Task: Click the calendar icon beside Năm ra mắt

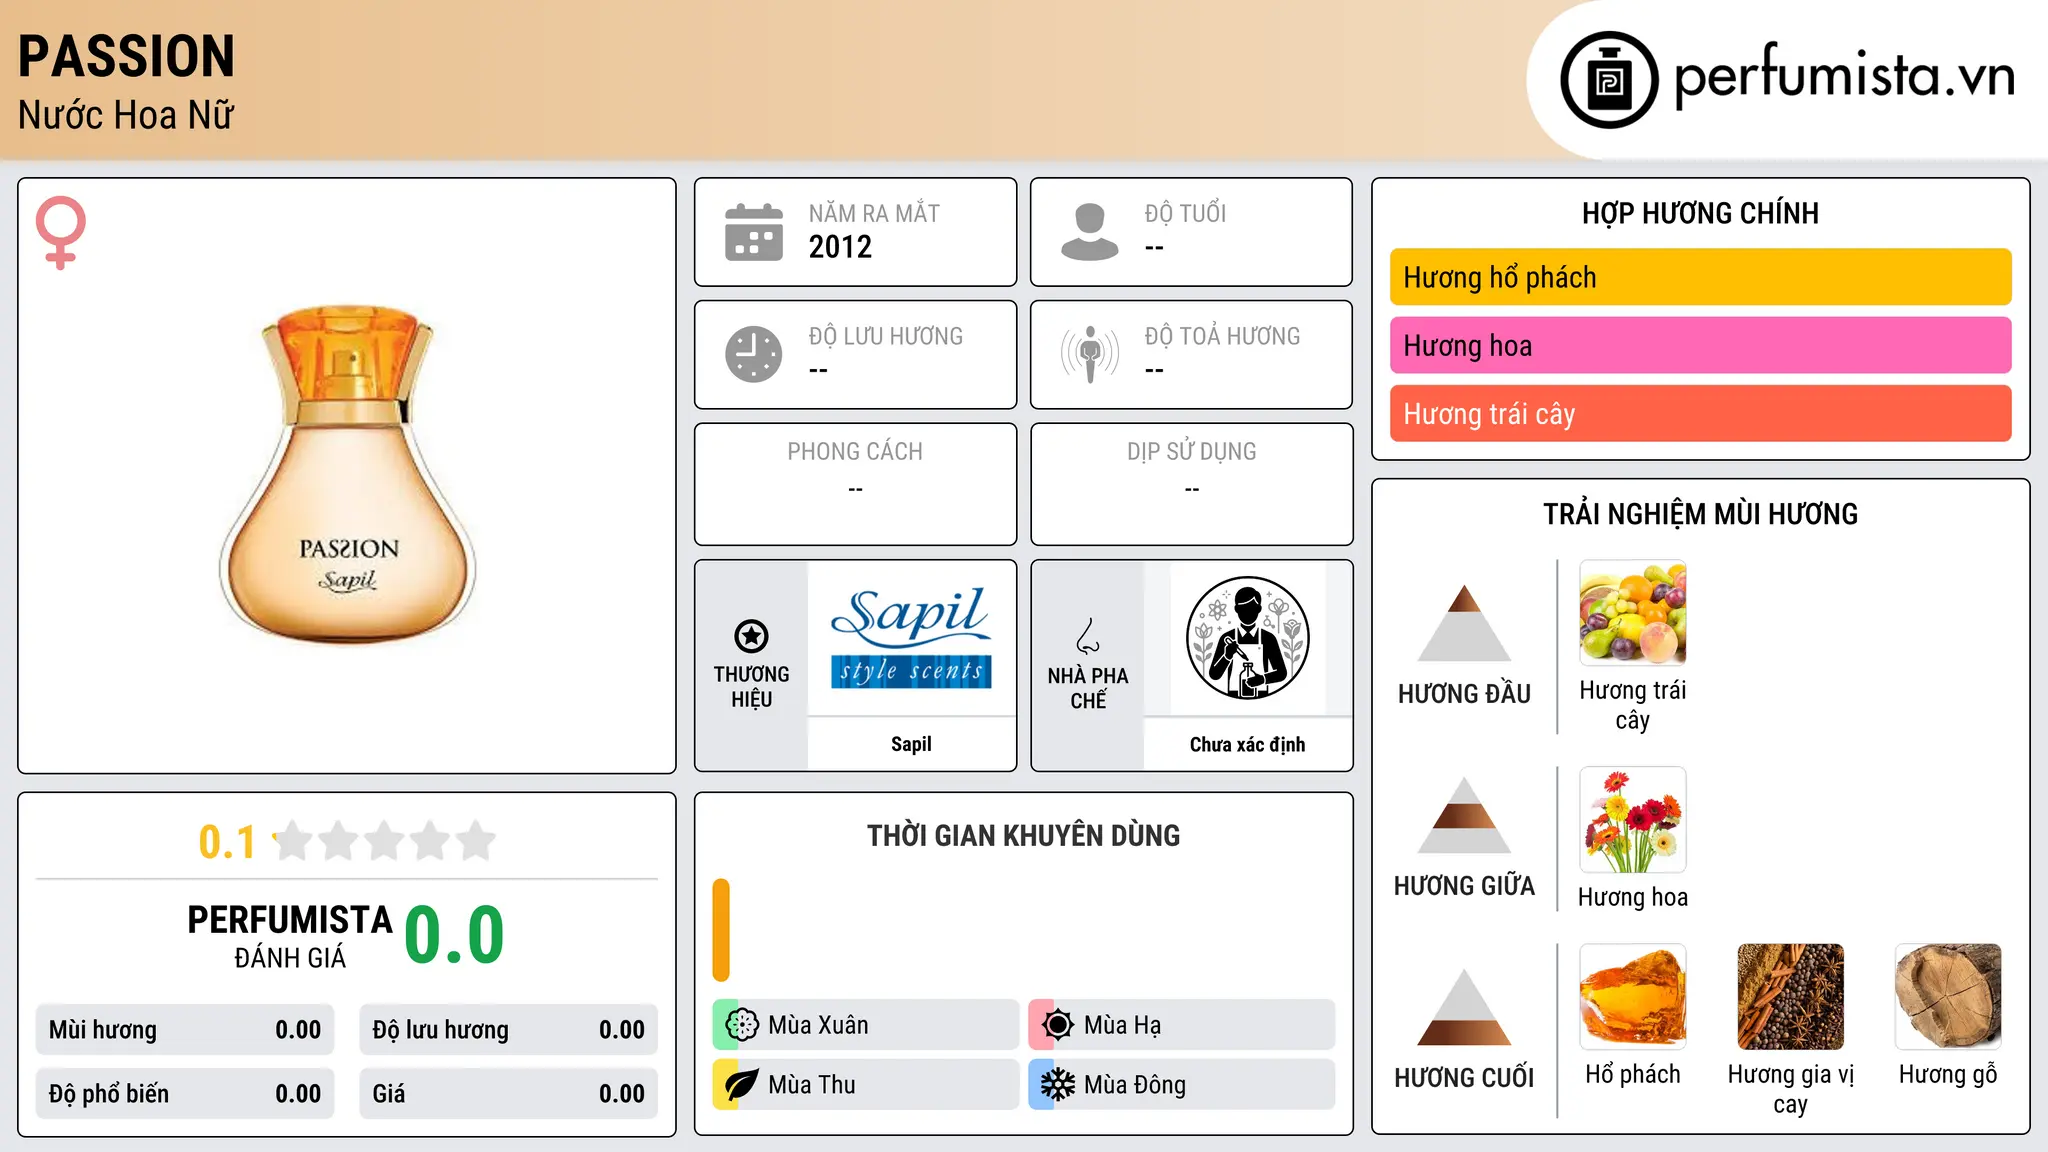Action: pyautogui.click(x=754, y=232)
